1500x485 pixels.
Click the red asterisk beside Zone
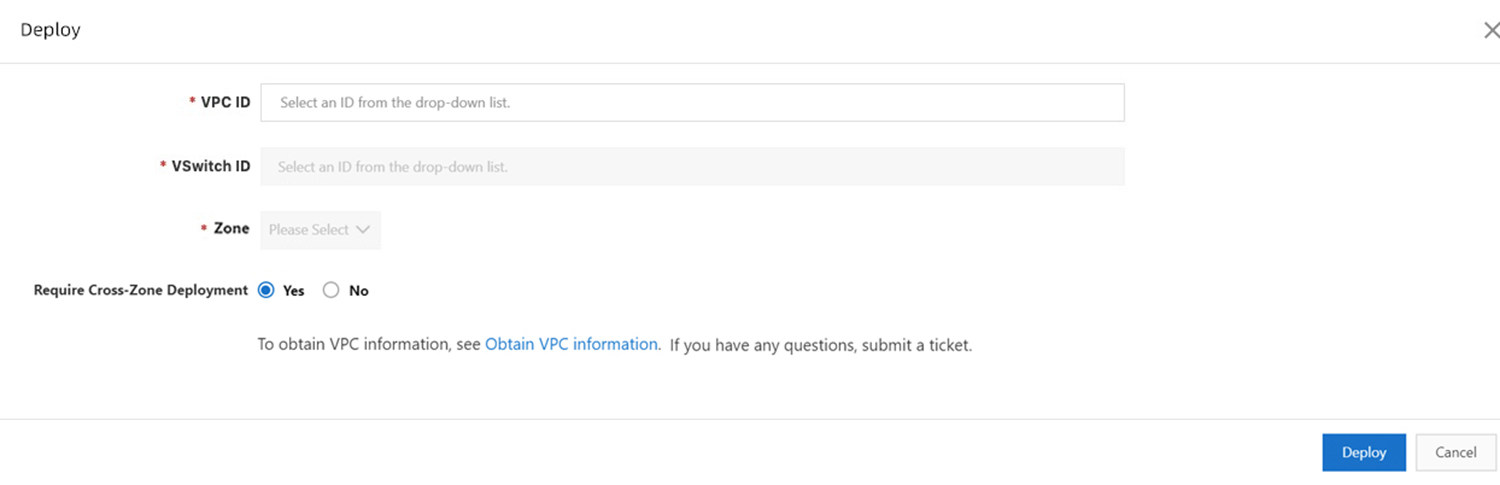(204, 229)
